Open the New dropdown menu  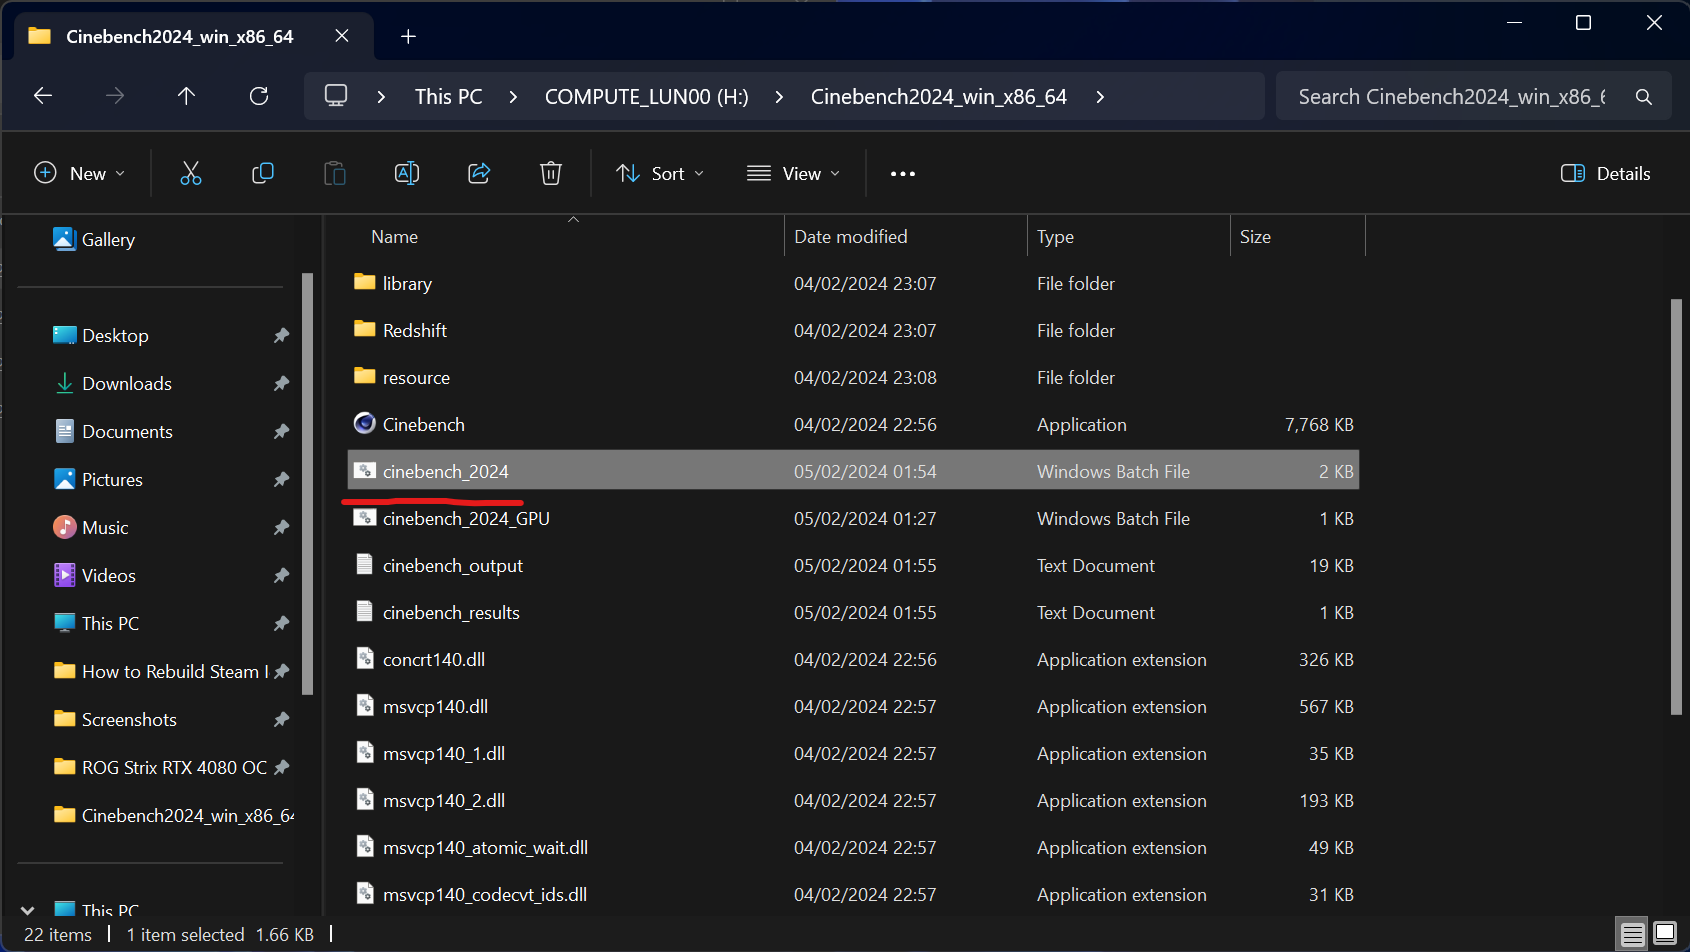[80, 173]
